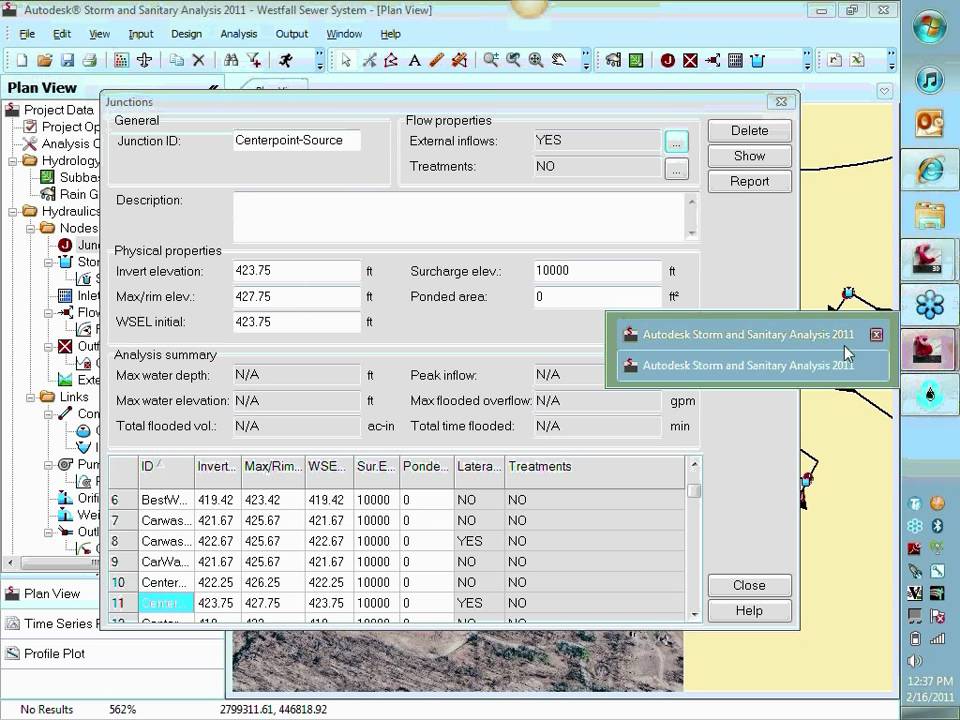This screenshot has width=960, height=720.
Task: Open Treatments ellipsis button
Action: click(x=676, y=168)
